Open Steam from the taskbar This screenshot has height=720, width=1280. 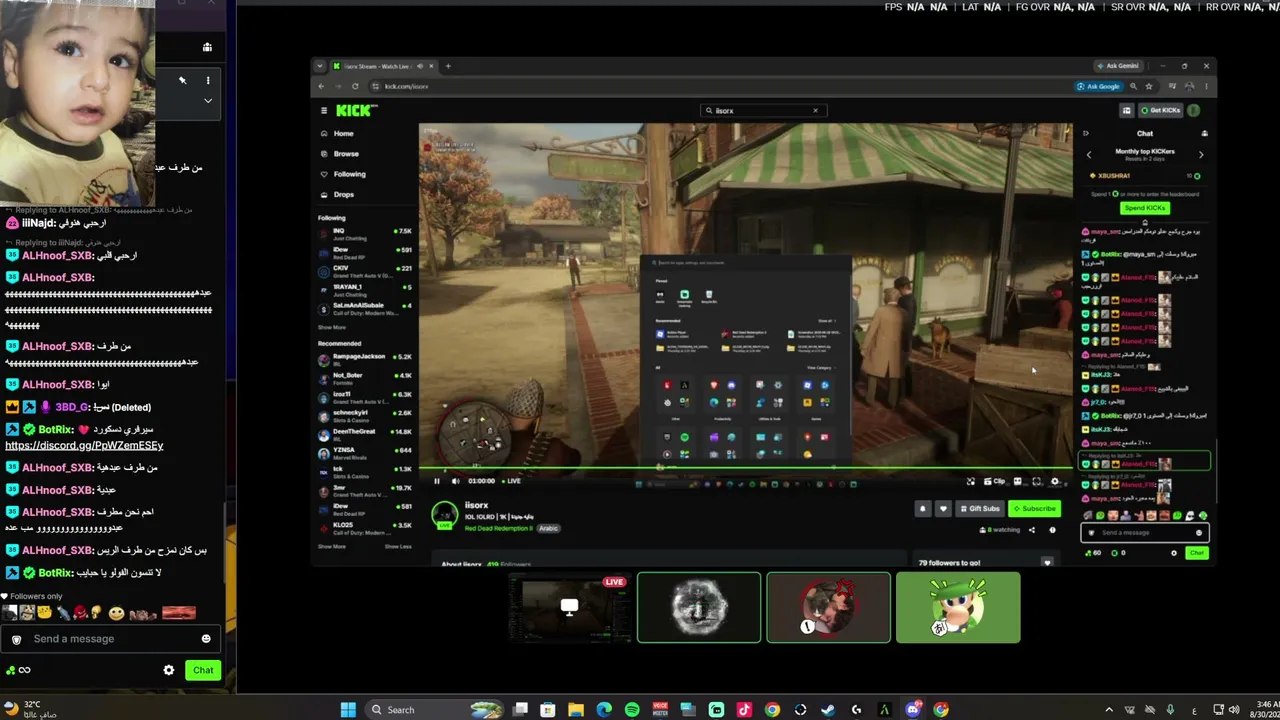[x=828, y=710]
